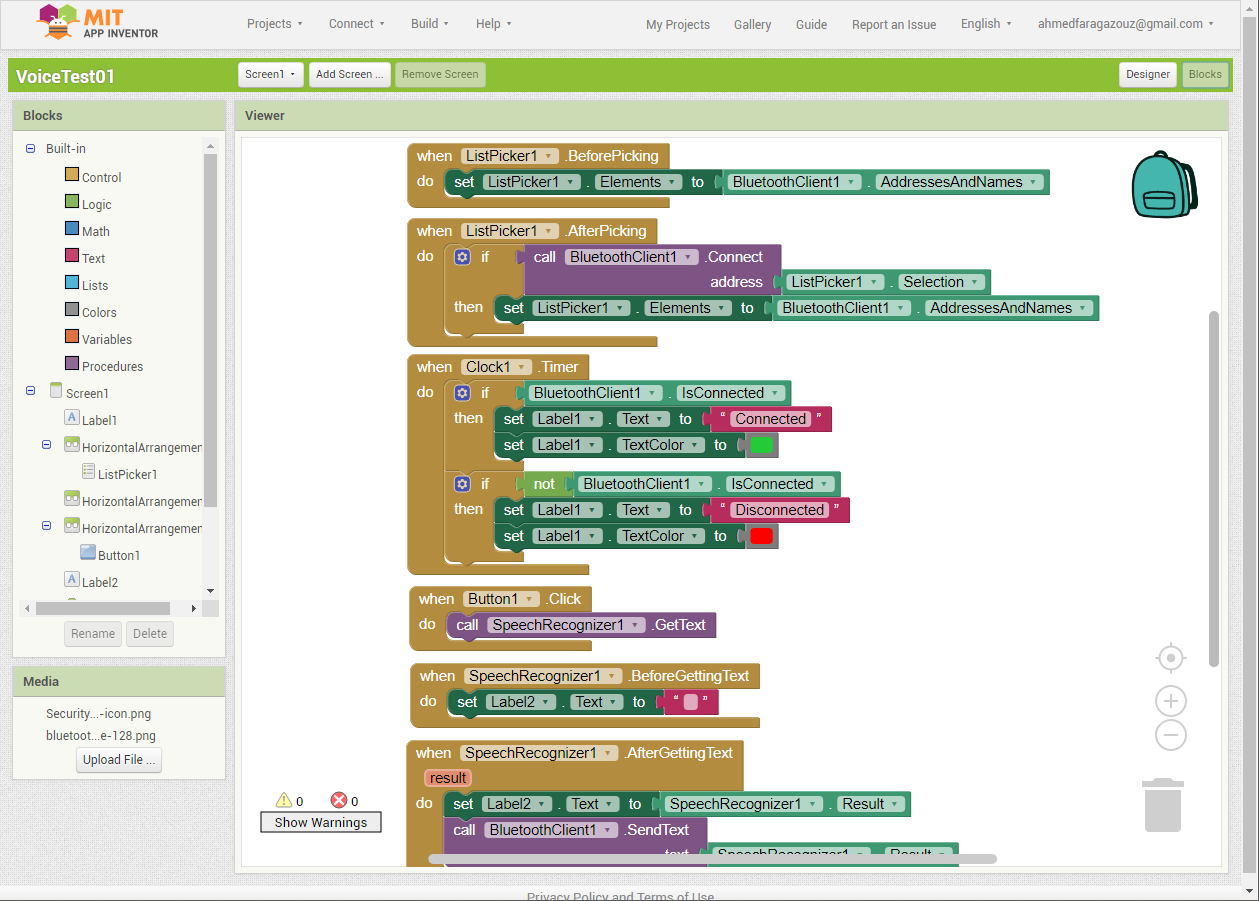Click the Delete button
This screenshot has height=901, width=1259.
pos(150,633)
